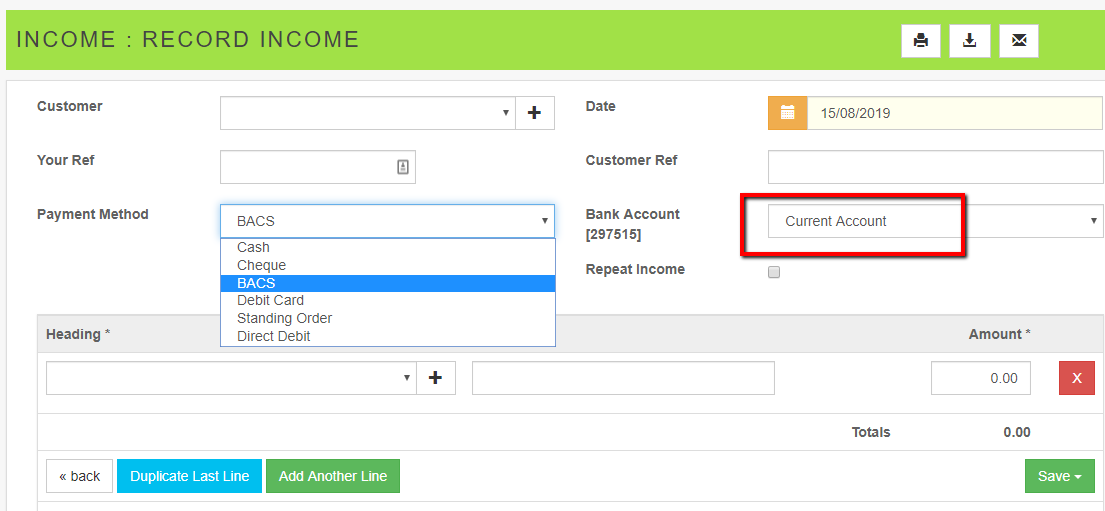Open the Payment Method dropdown

coord(388,221)
